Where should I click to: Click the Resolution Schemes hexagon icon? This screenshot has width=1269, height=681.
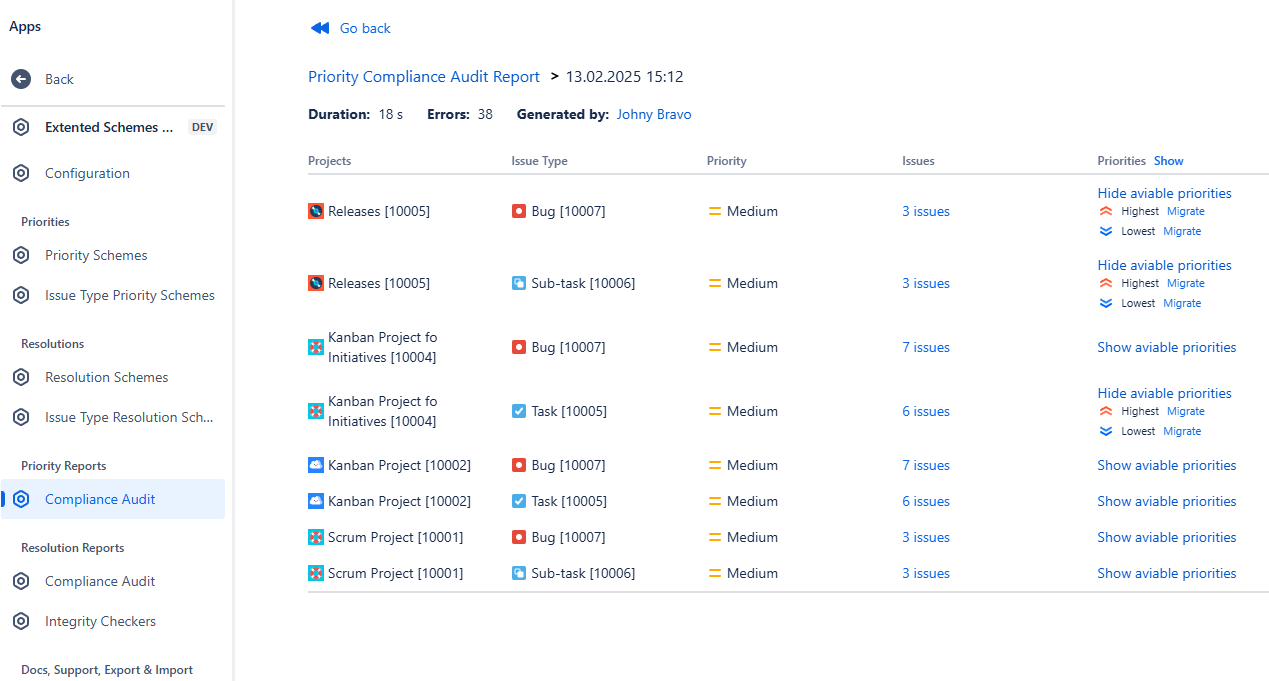(x=21, y=377)
